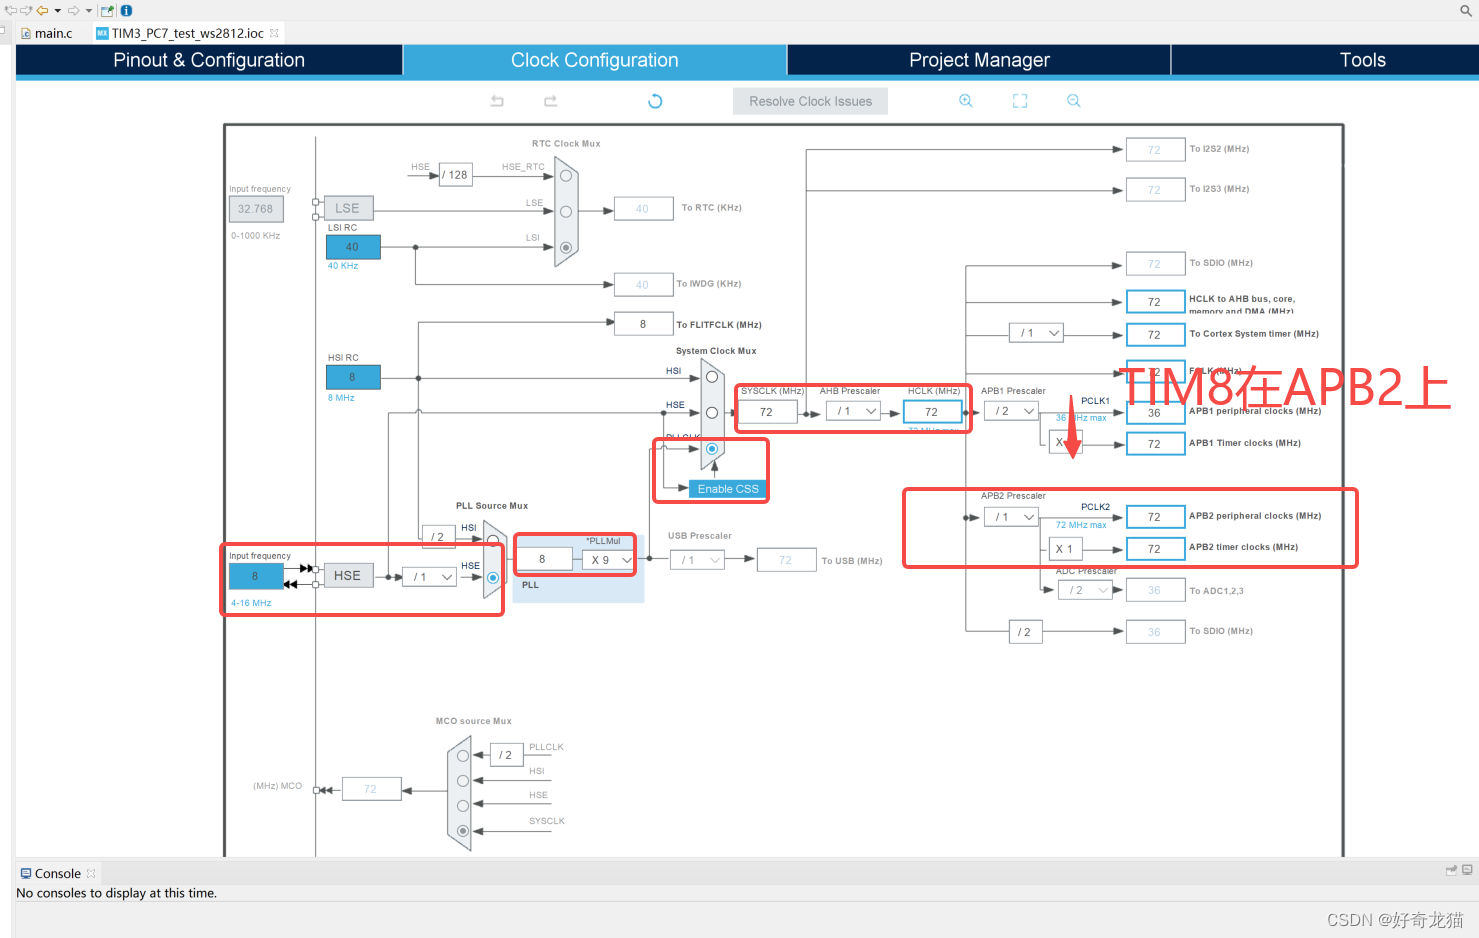The width and height of the screenshot is (1479, 938).
Task: Click the open external editor toolbar icon
Action: [107, 10]
